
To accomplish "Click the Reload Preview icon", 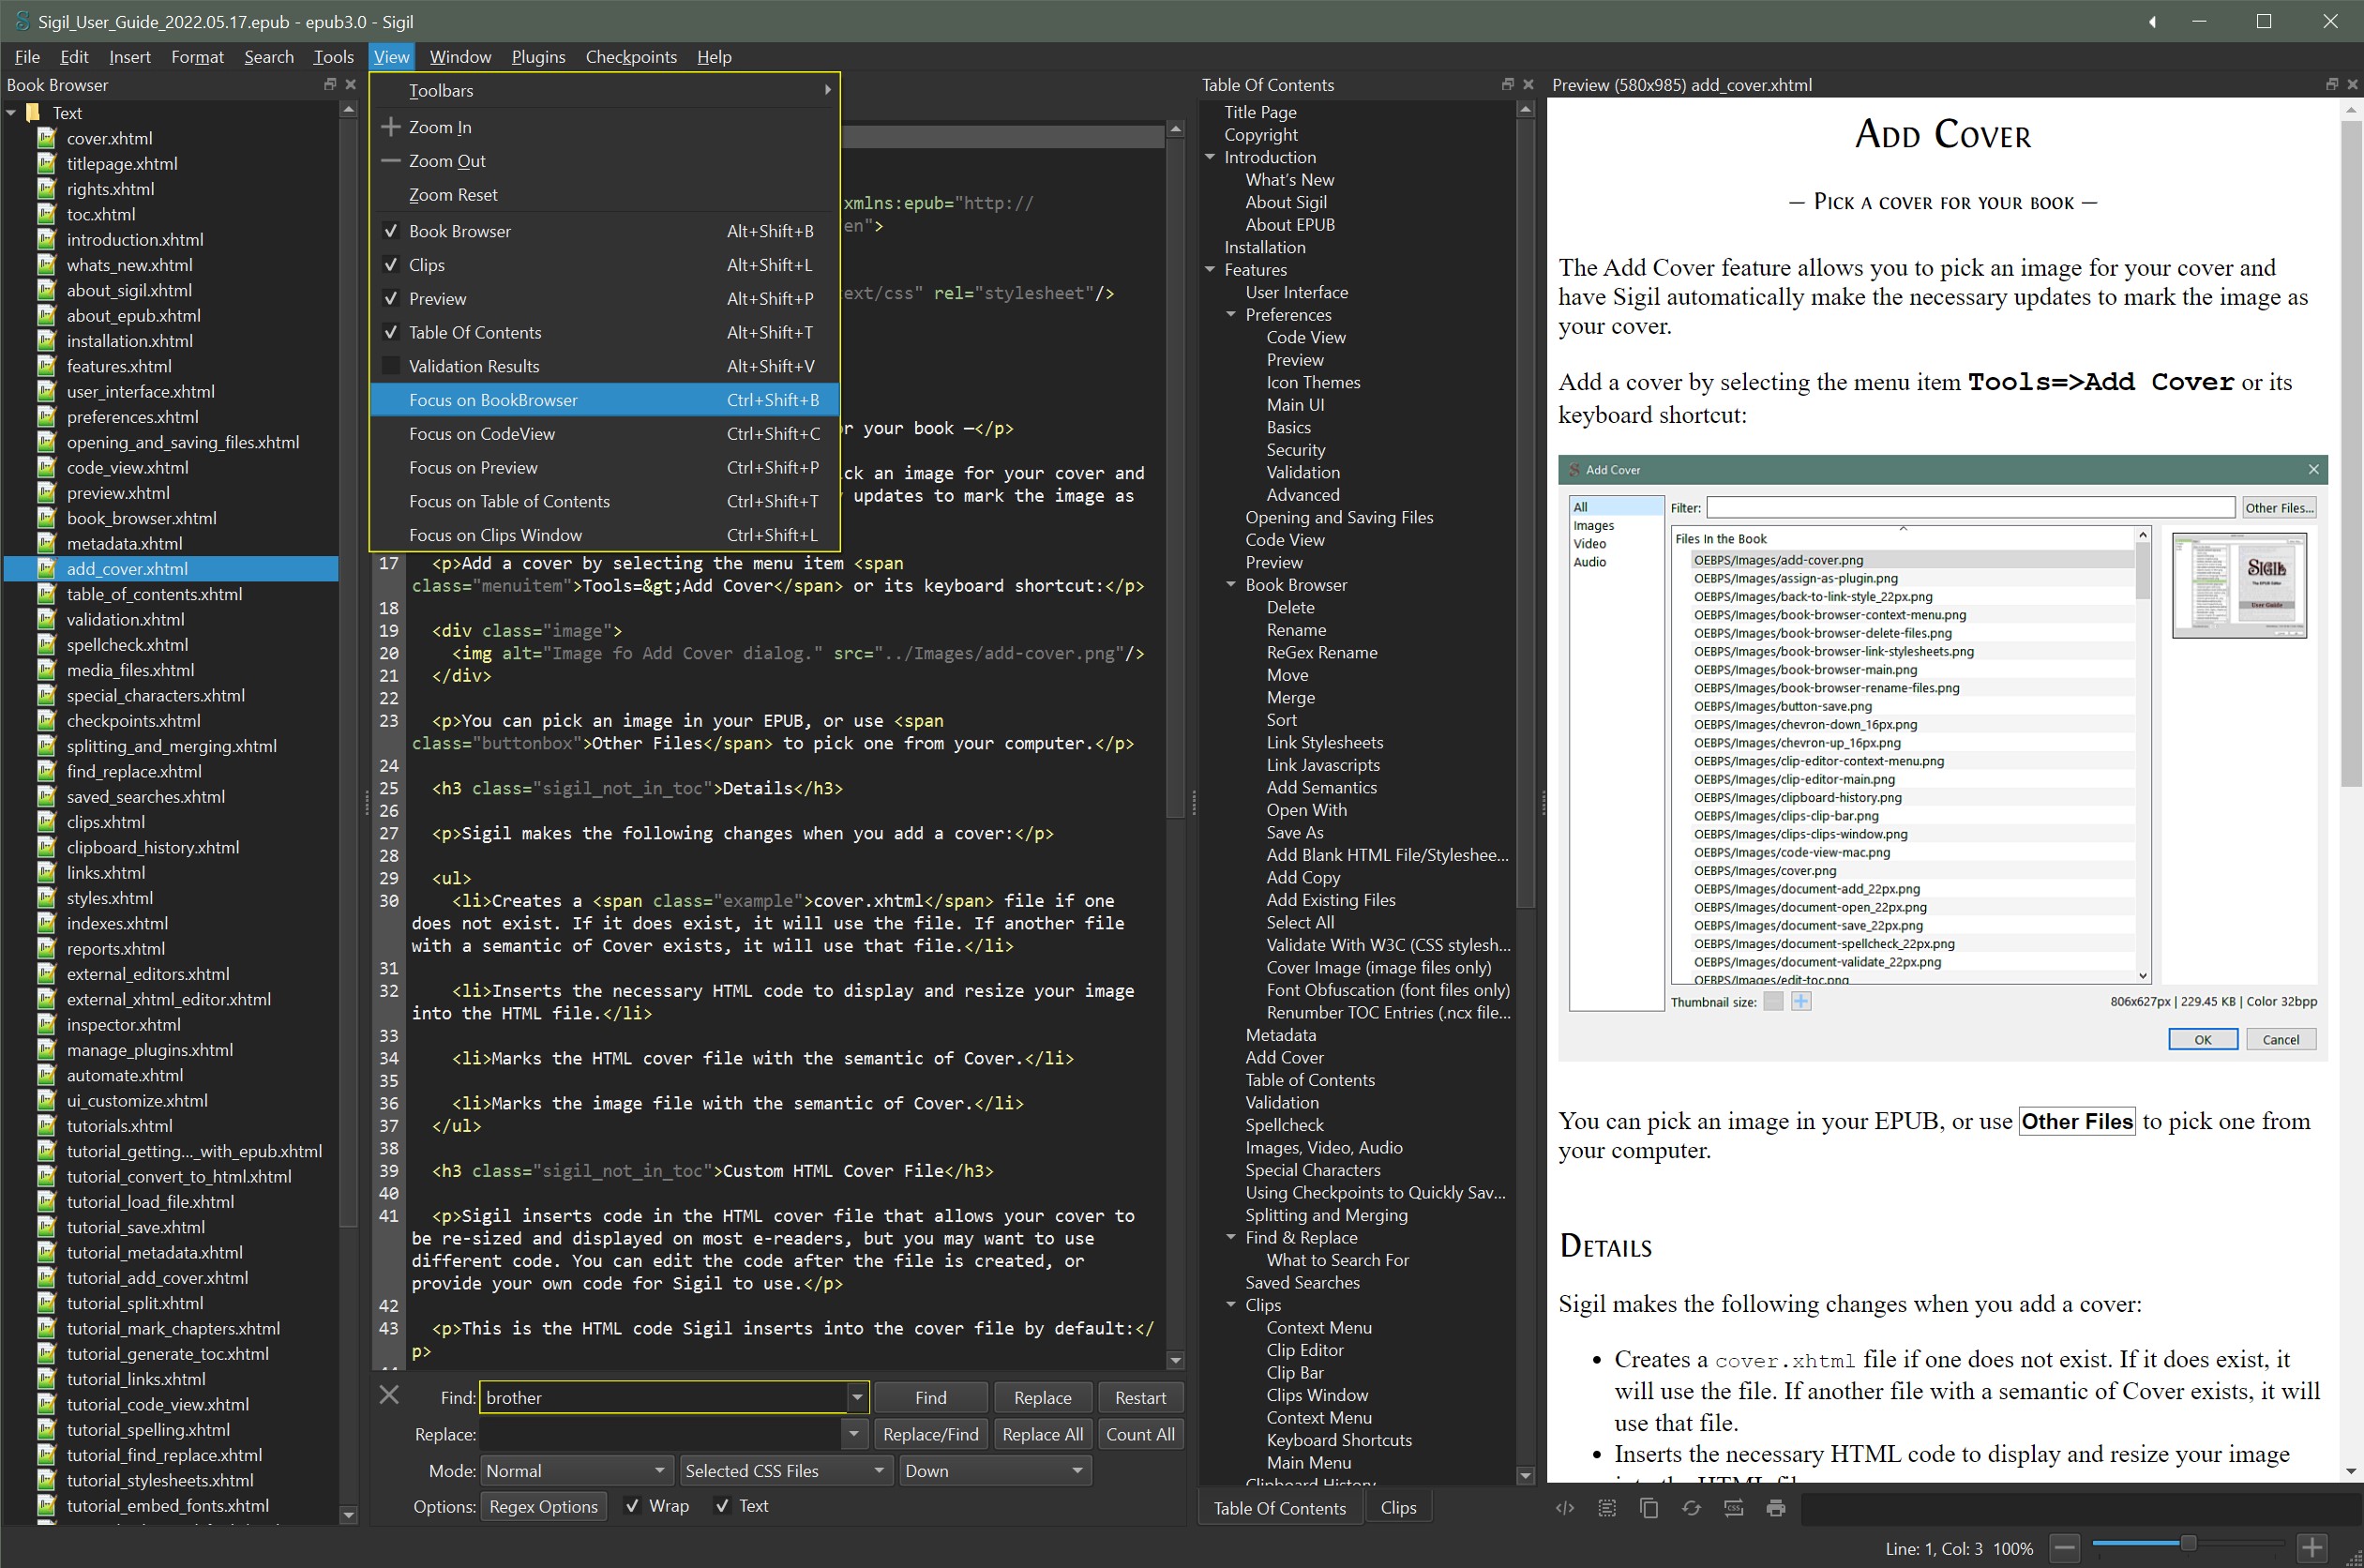I will (1691, 1508).
